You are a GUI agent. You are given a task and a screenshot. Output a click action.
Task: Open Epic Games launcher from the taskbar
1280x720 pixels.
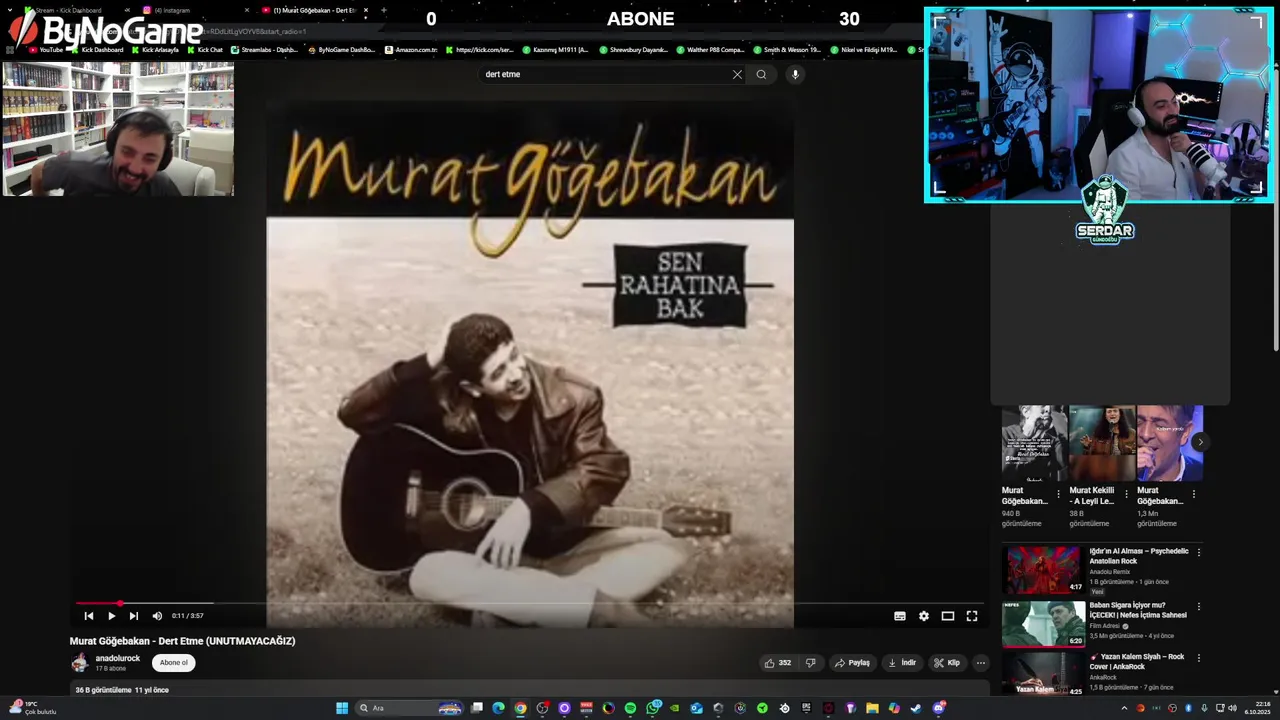tap(806, 708)
